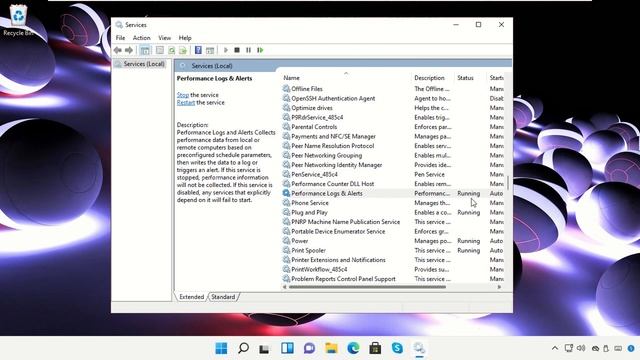
Task: Open the Properties toolbar icon
Action: (160, 50)
